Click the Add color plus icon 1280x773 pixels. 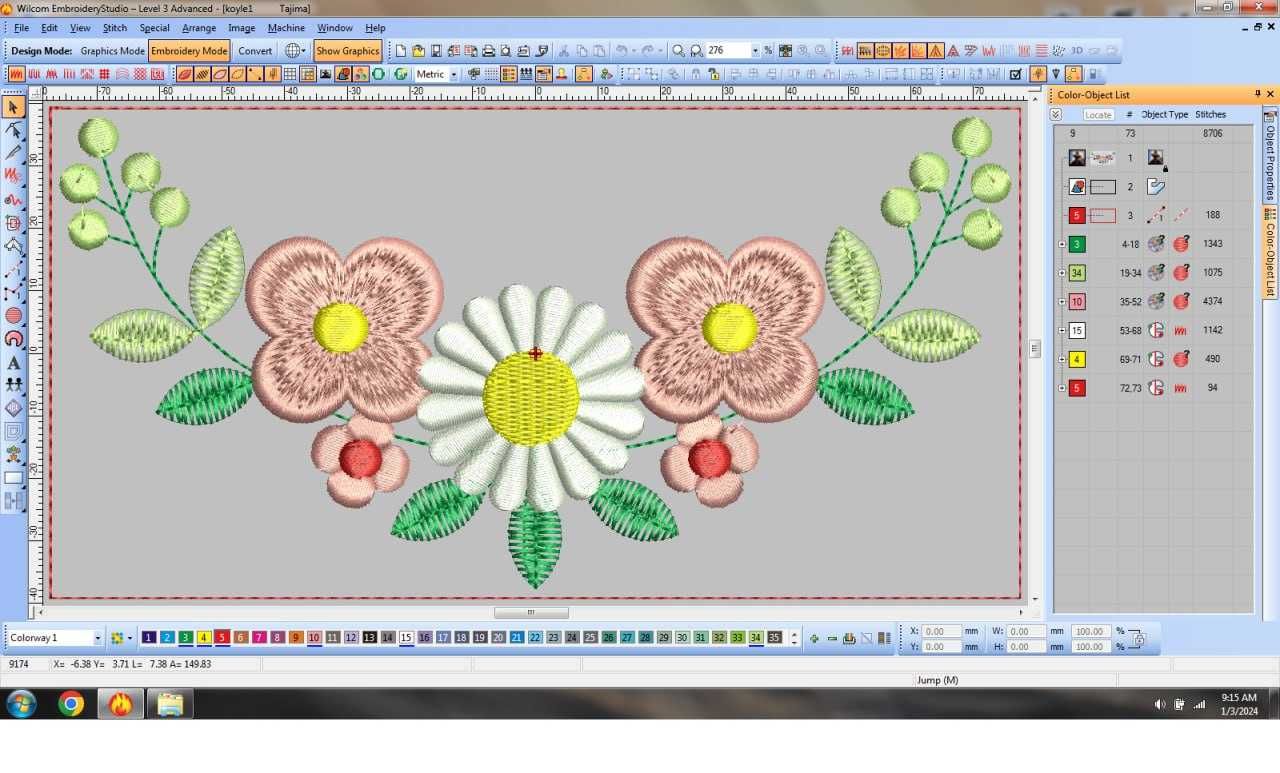click(x=814, y=638)
